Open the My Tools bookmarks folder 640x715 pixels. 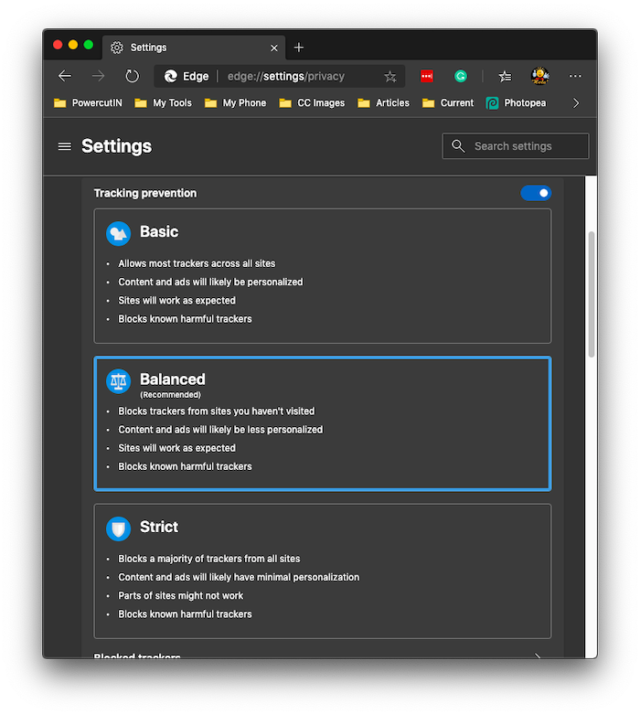pos(164,103)
